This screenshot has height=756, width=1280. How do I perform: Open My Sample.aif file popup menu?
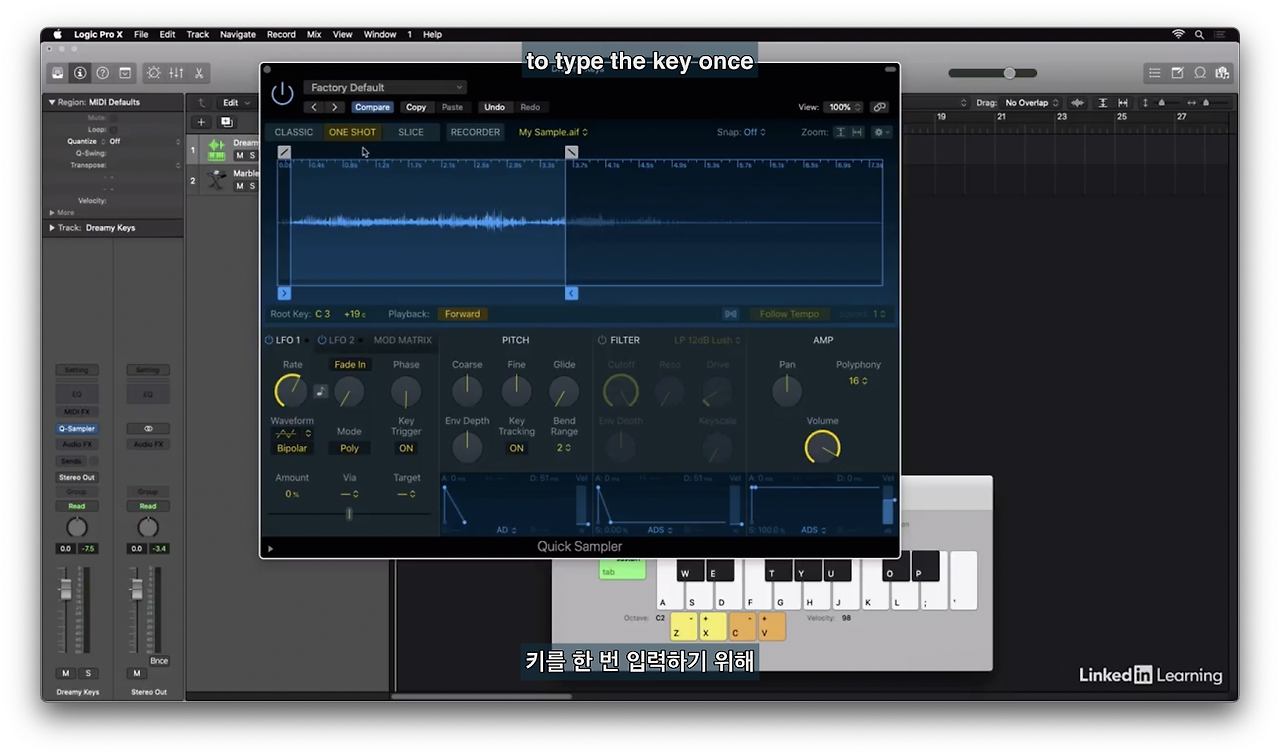coord(553,132)
